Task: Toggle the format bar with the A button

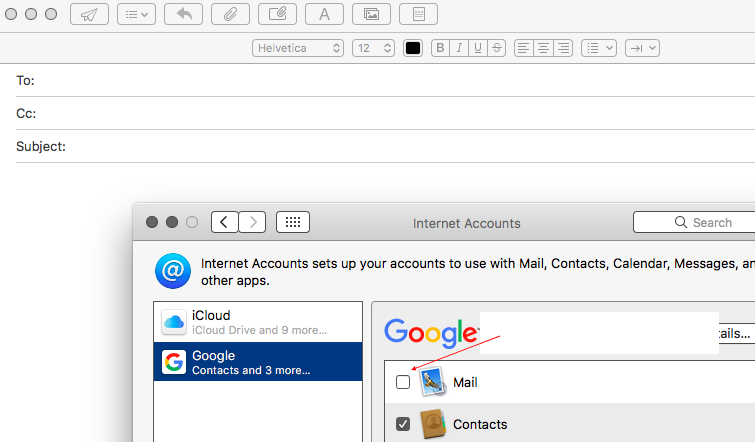Action: pos(325,14)
